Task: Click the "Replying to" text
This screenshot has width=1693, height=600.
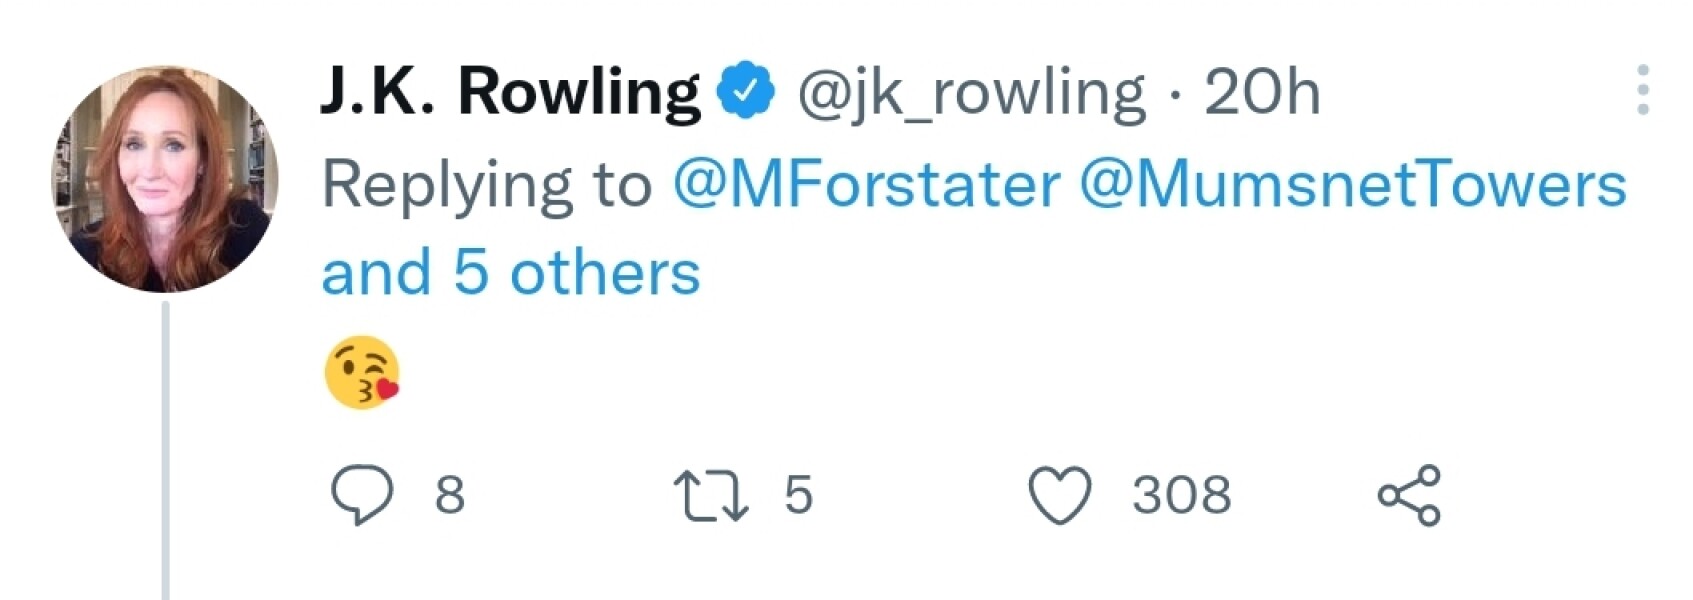Action: click(487, 185)
